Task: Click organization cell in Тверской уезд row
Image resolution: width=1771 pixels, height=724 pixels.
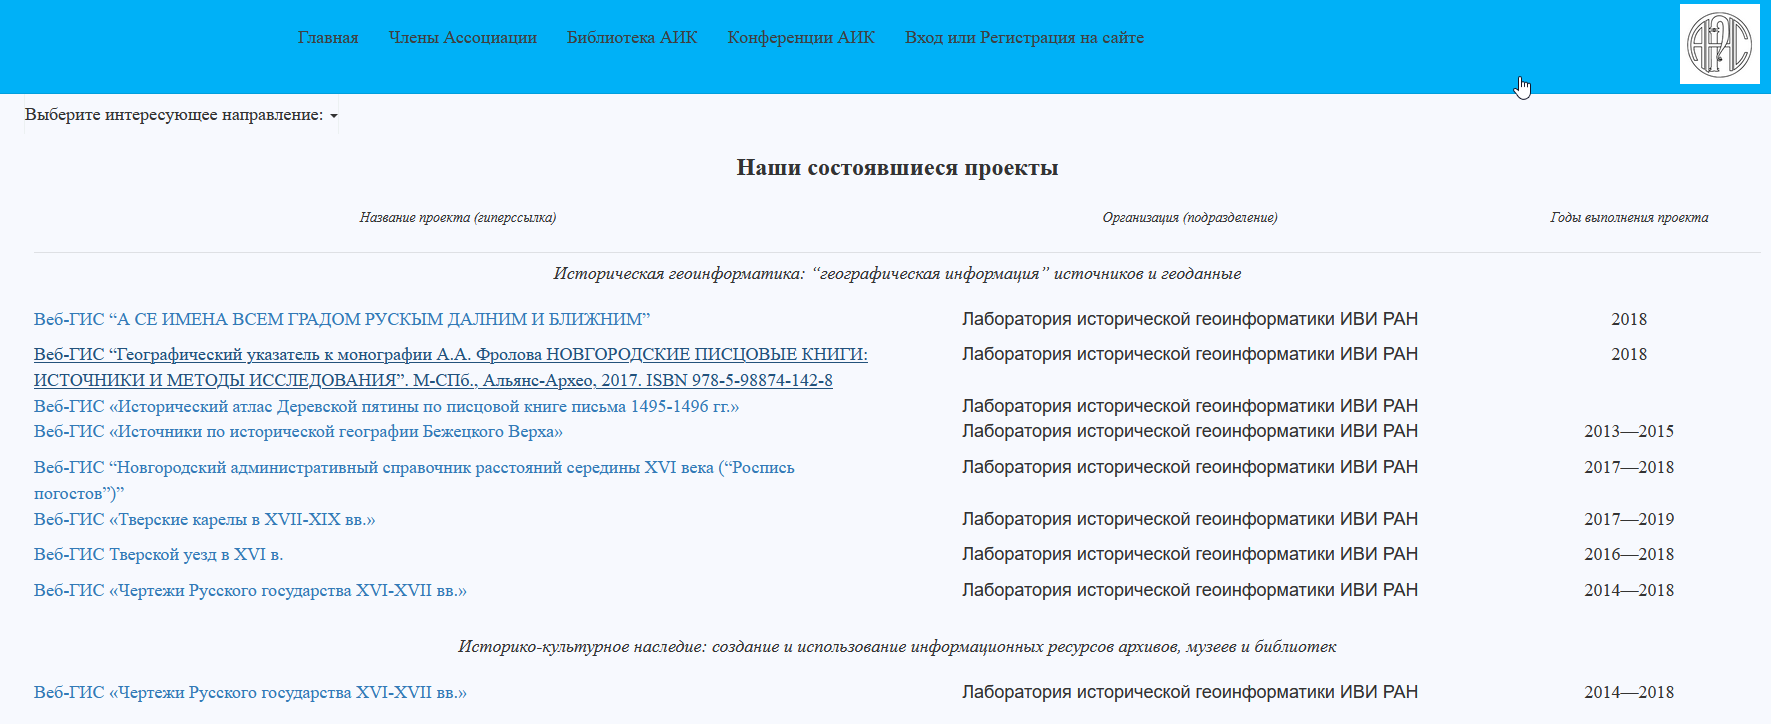Action: pos(1190,554)
